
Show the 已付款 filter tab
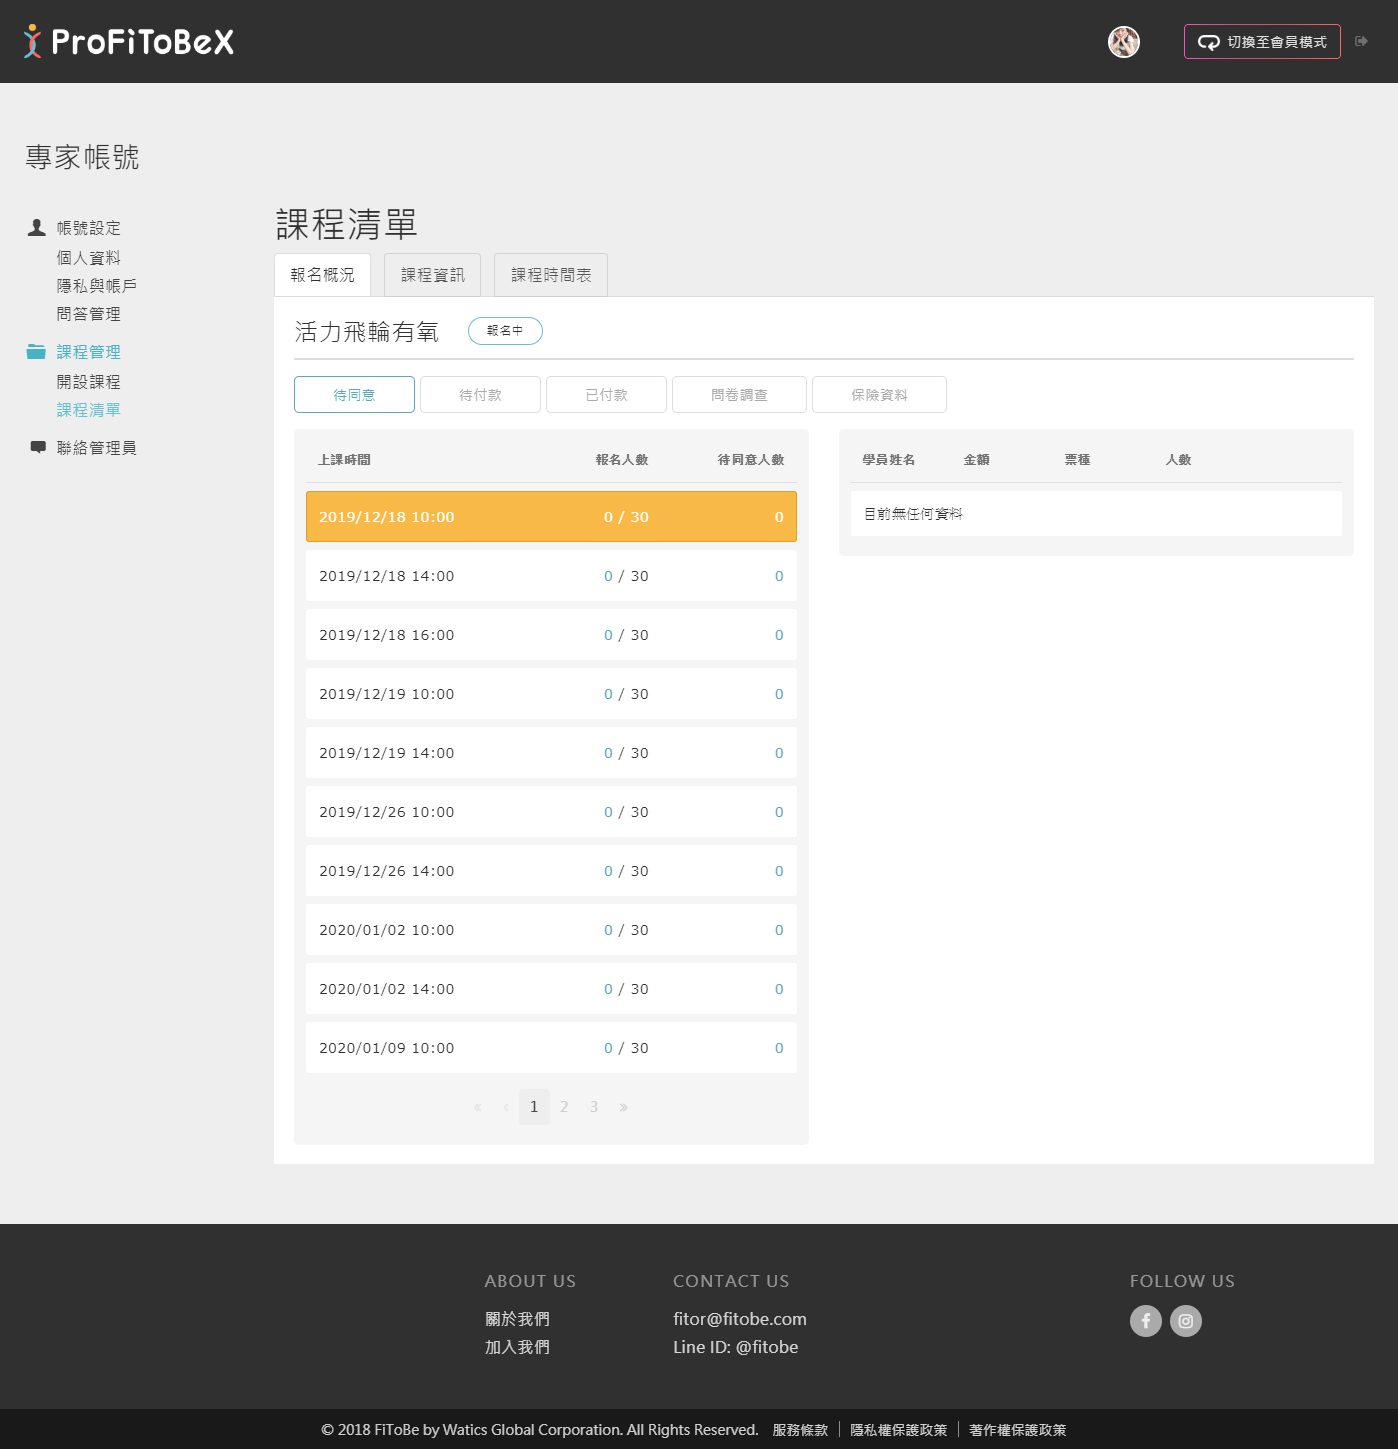(x=606, y=395)
